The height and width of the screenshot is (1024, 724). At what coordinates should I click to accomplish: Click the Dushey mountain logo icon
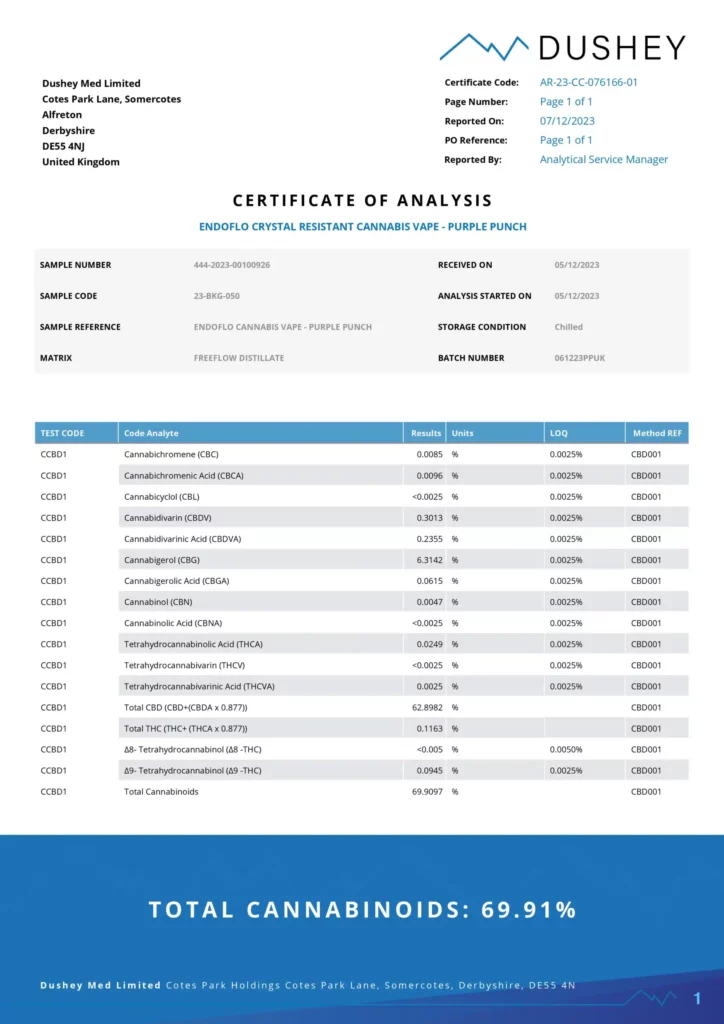[484, 46]
